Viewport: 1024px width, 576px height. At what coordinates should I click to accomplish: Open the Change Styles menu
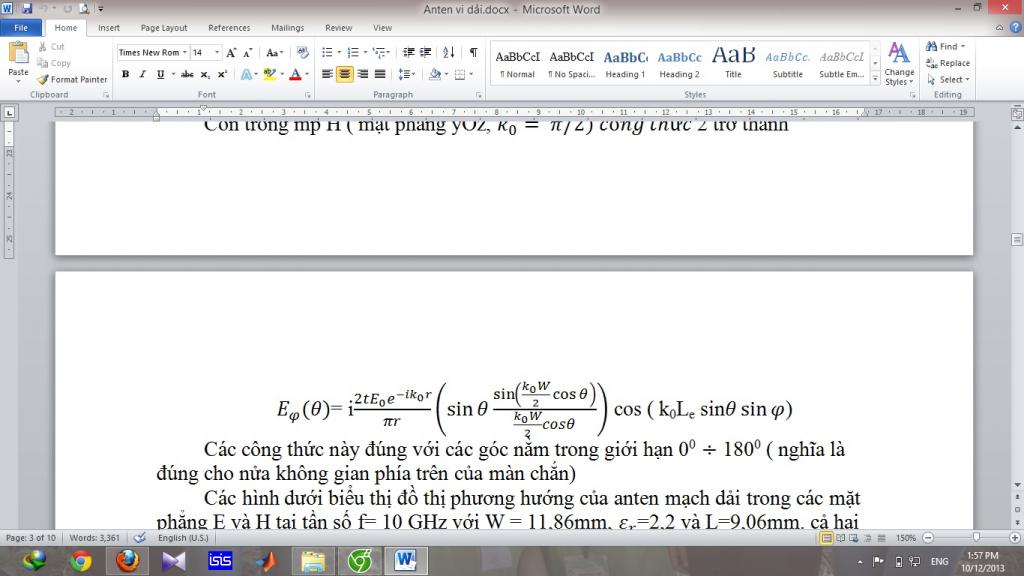899,64
